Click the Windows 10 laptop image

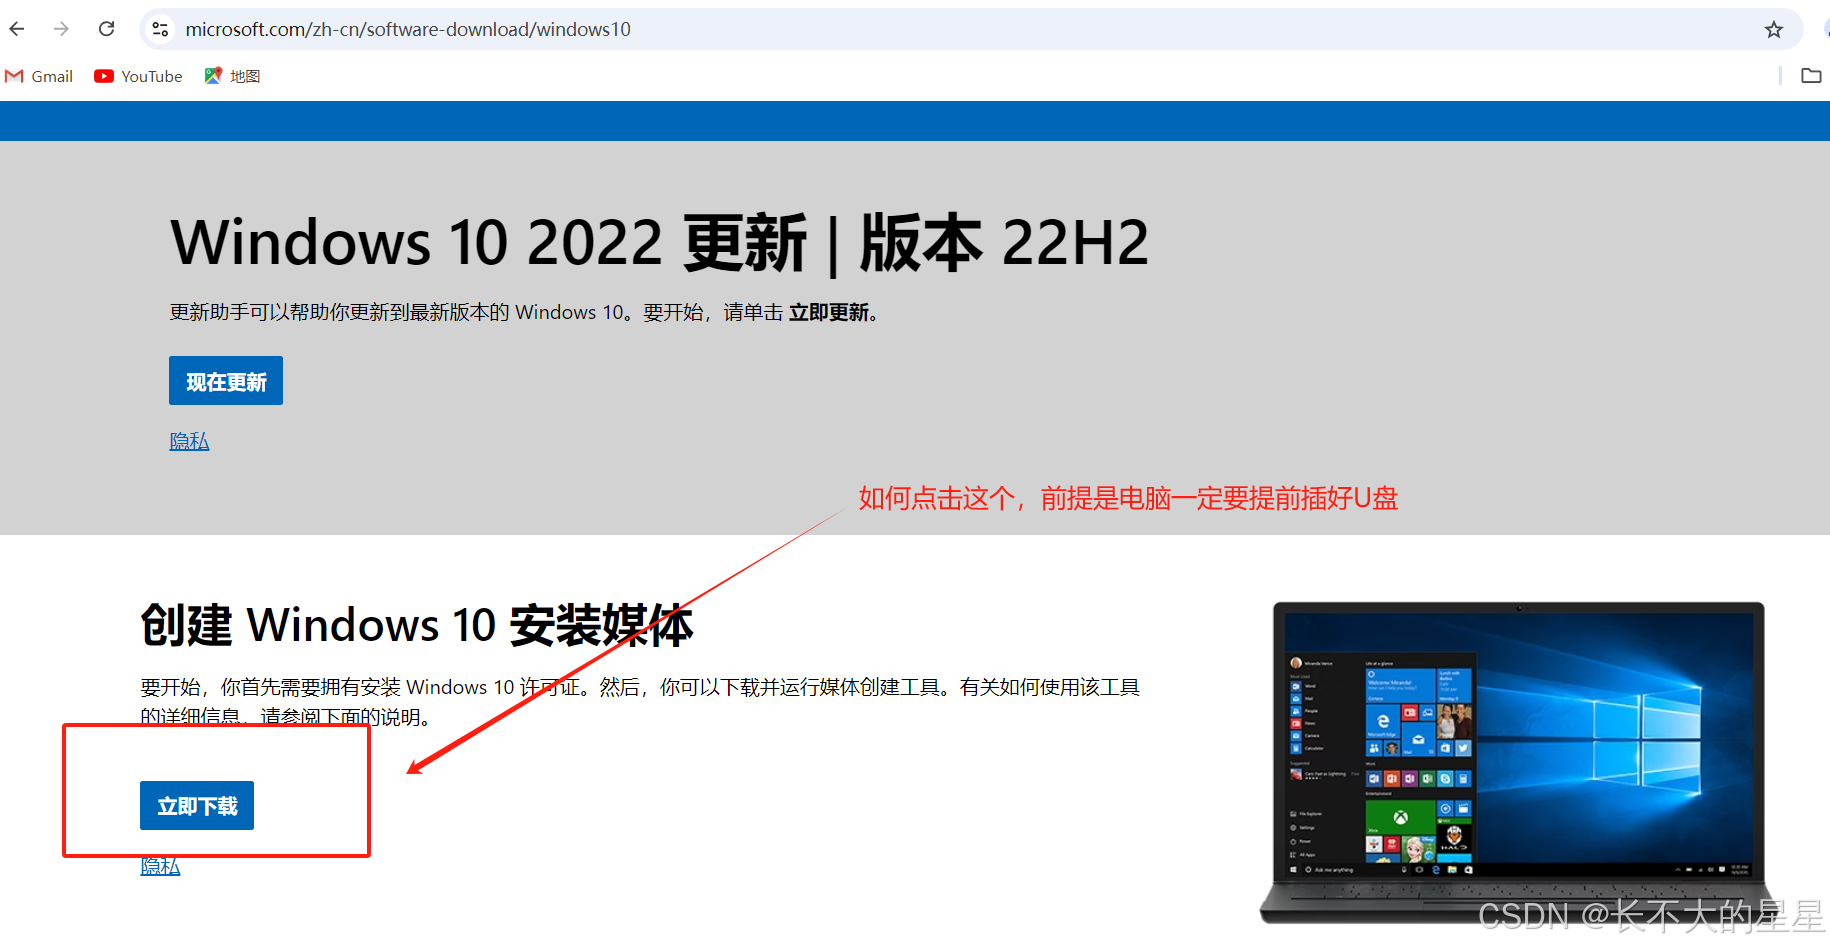[1518, 762]
